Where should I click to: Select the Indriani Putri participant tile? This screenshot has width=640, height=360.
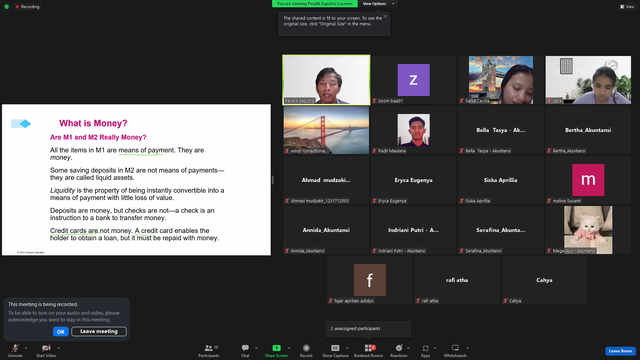coord(413,230)
